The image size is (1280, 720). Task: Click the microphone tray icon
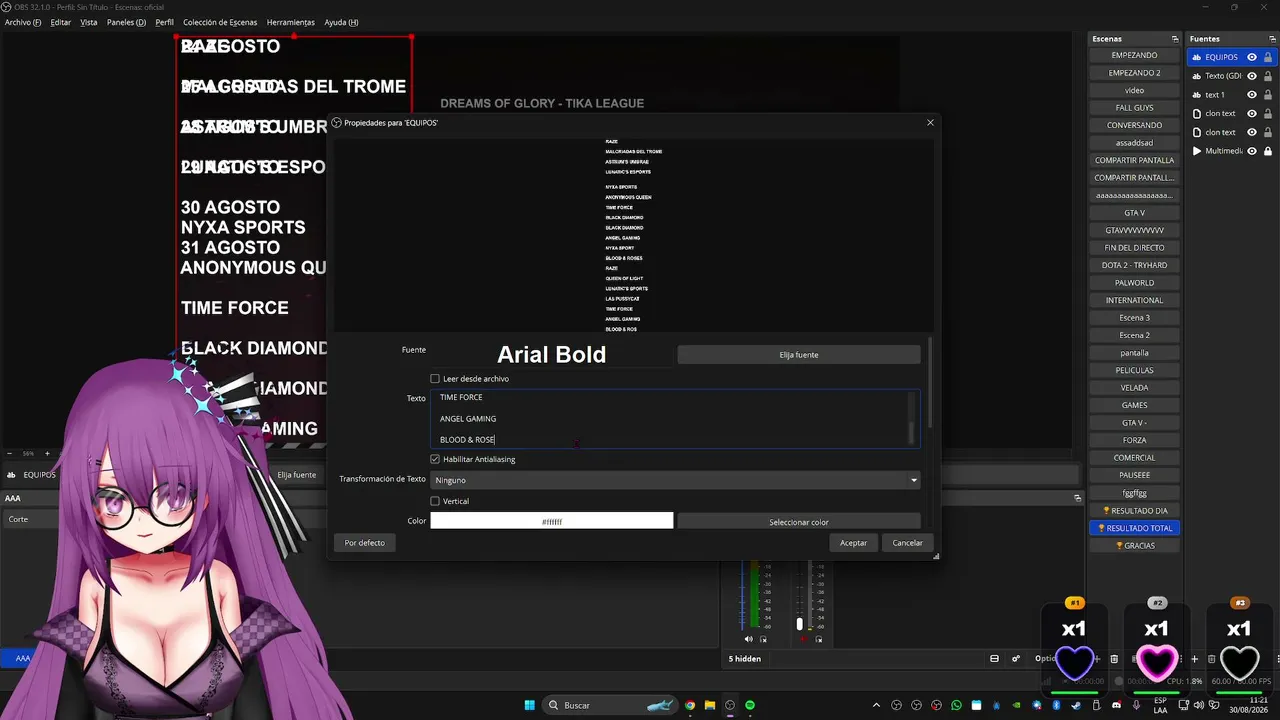pyautogui.click(x=1137, y=705)
